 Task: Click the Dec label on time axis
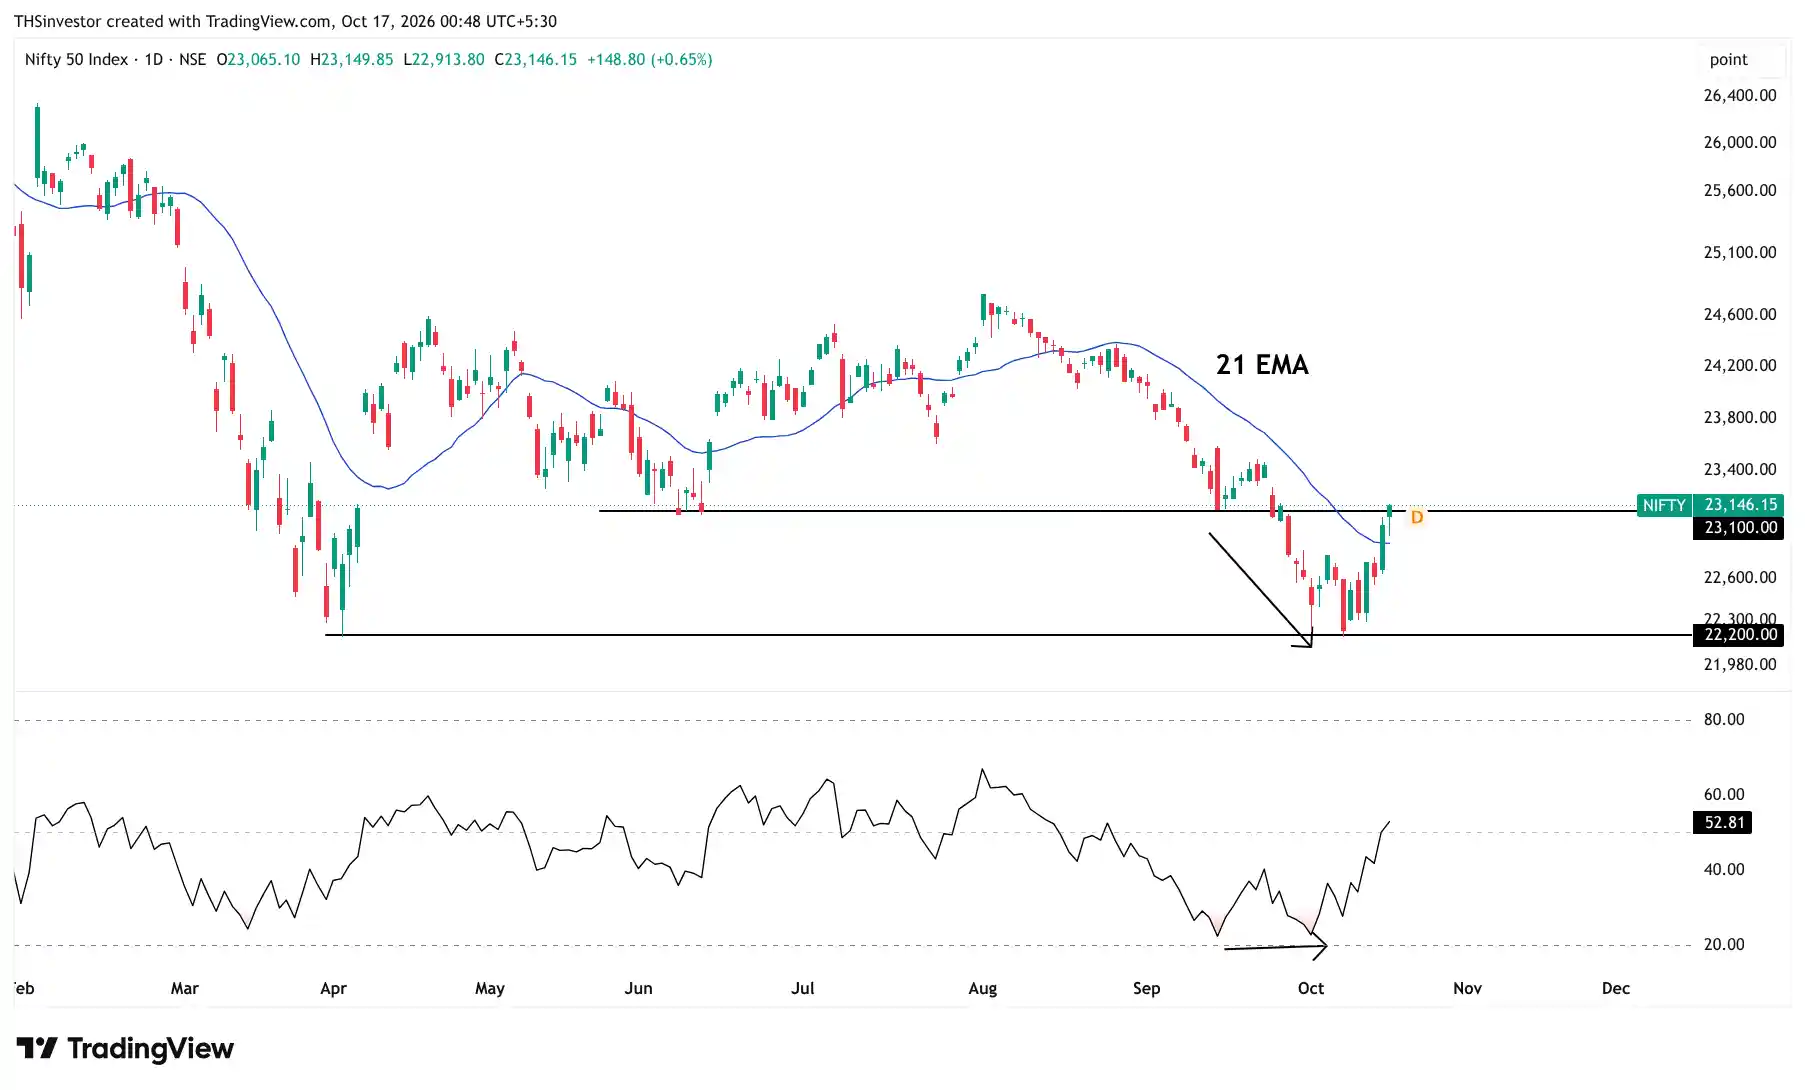(x=1615, y=989)
